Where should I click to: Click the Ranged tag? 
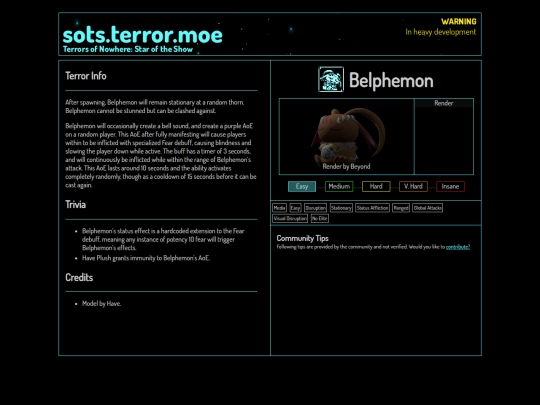coord(401,208)
